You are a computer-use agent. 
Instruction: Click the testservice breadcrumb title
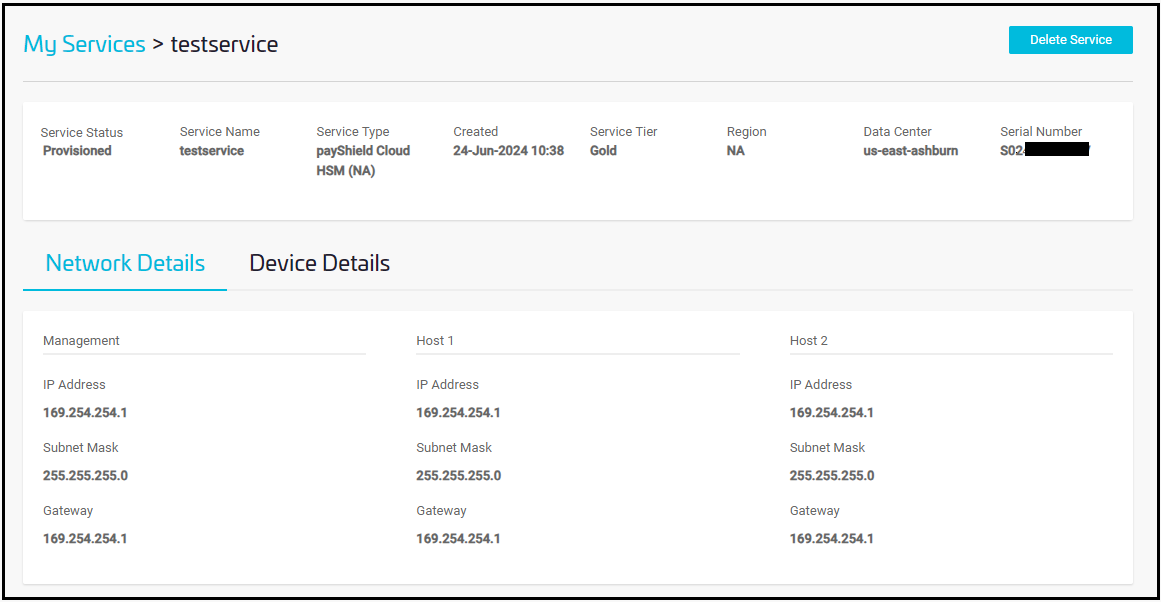coord(224,44)
